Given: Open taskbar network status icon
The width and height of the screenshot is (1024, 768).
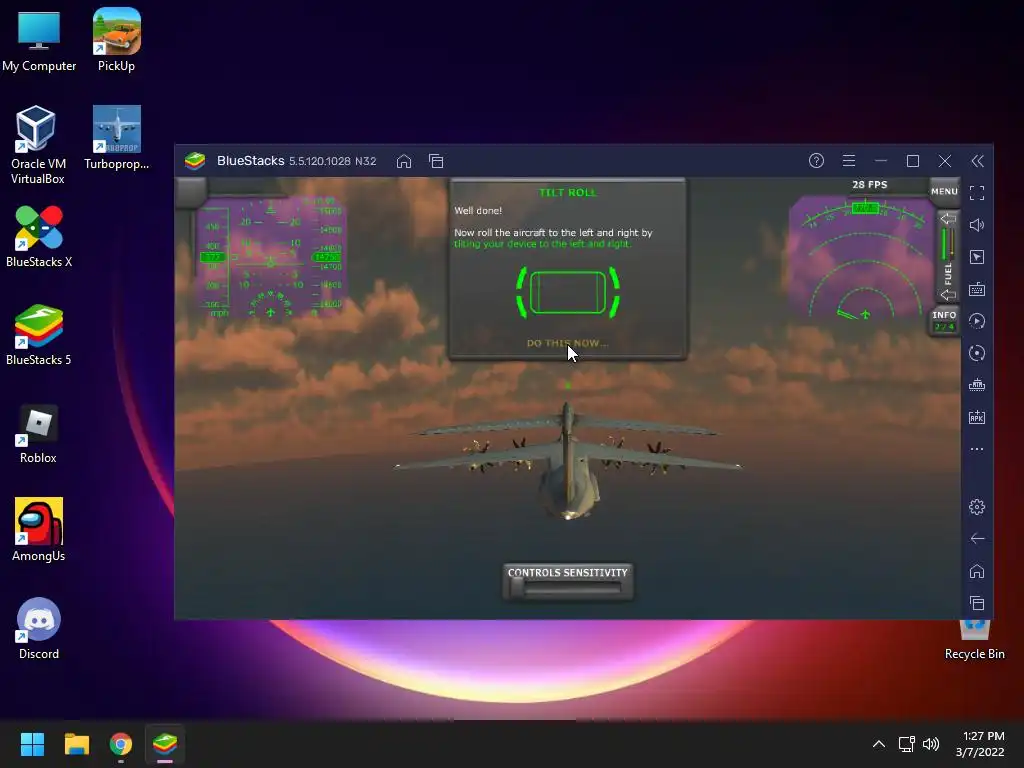Looking at the screenshot, I should point(906,744).
